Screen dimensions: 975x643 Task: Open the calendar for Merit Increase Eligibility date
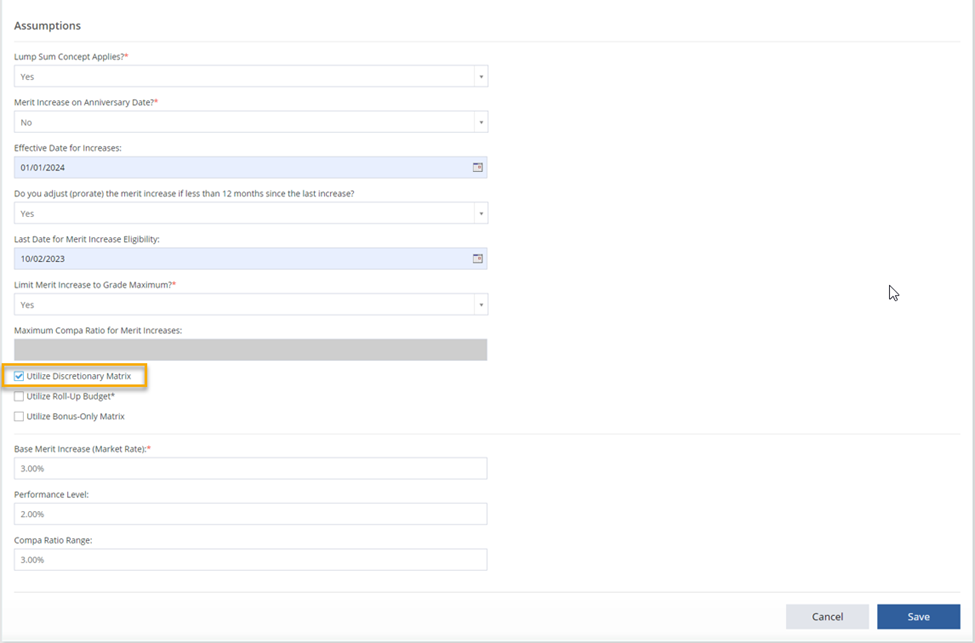coord(477,258)
